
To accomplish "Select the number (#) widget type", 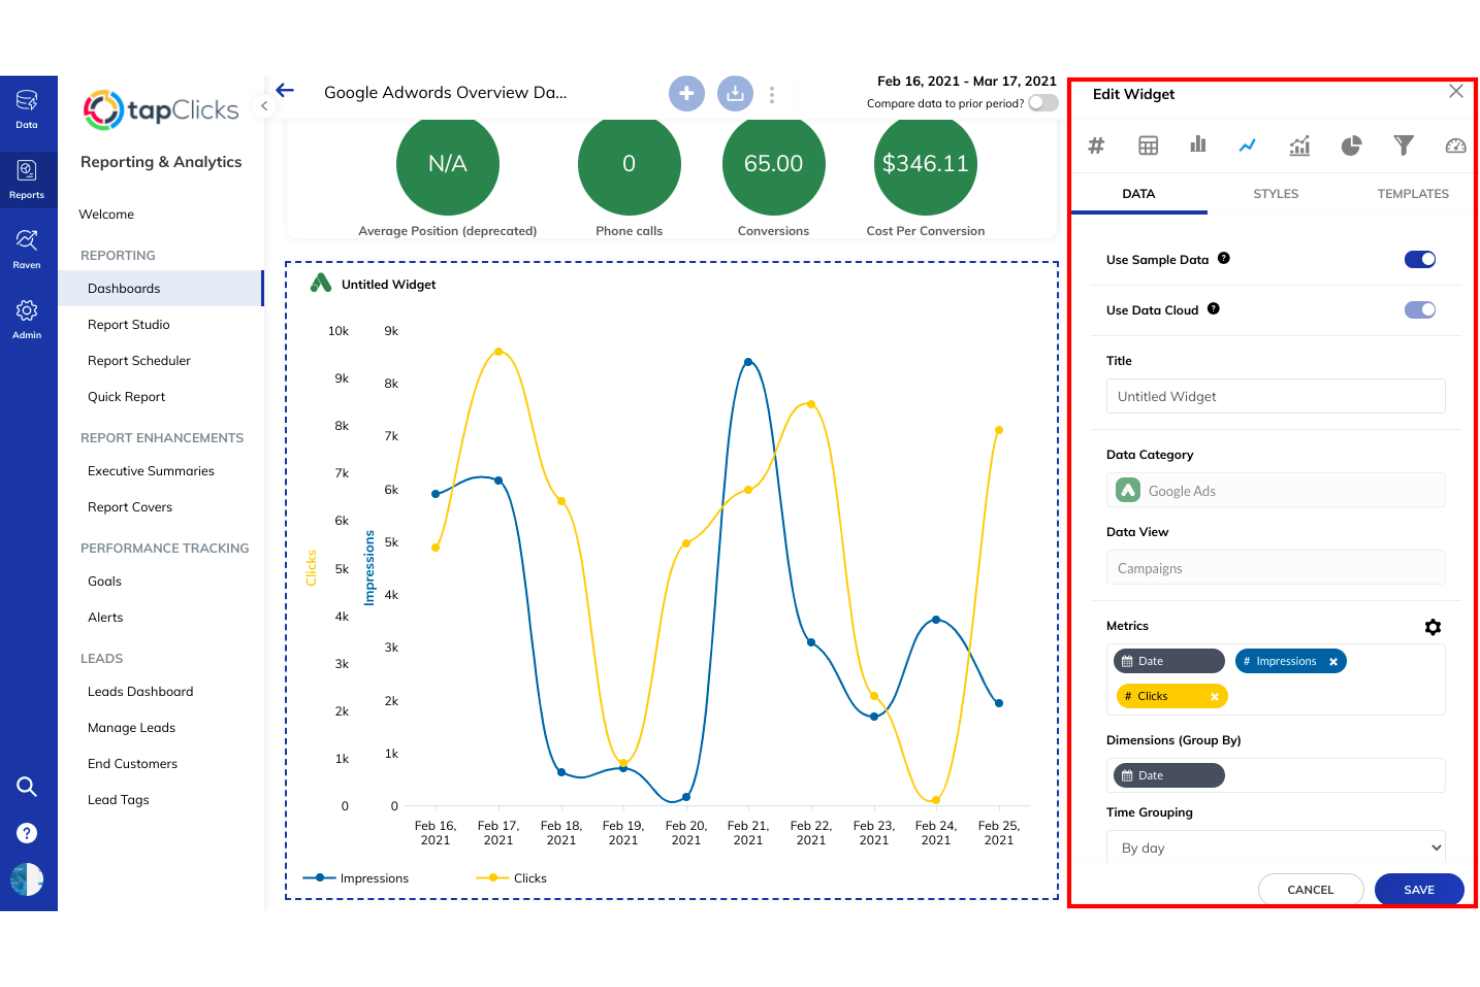I will point(1096,145).
